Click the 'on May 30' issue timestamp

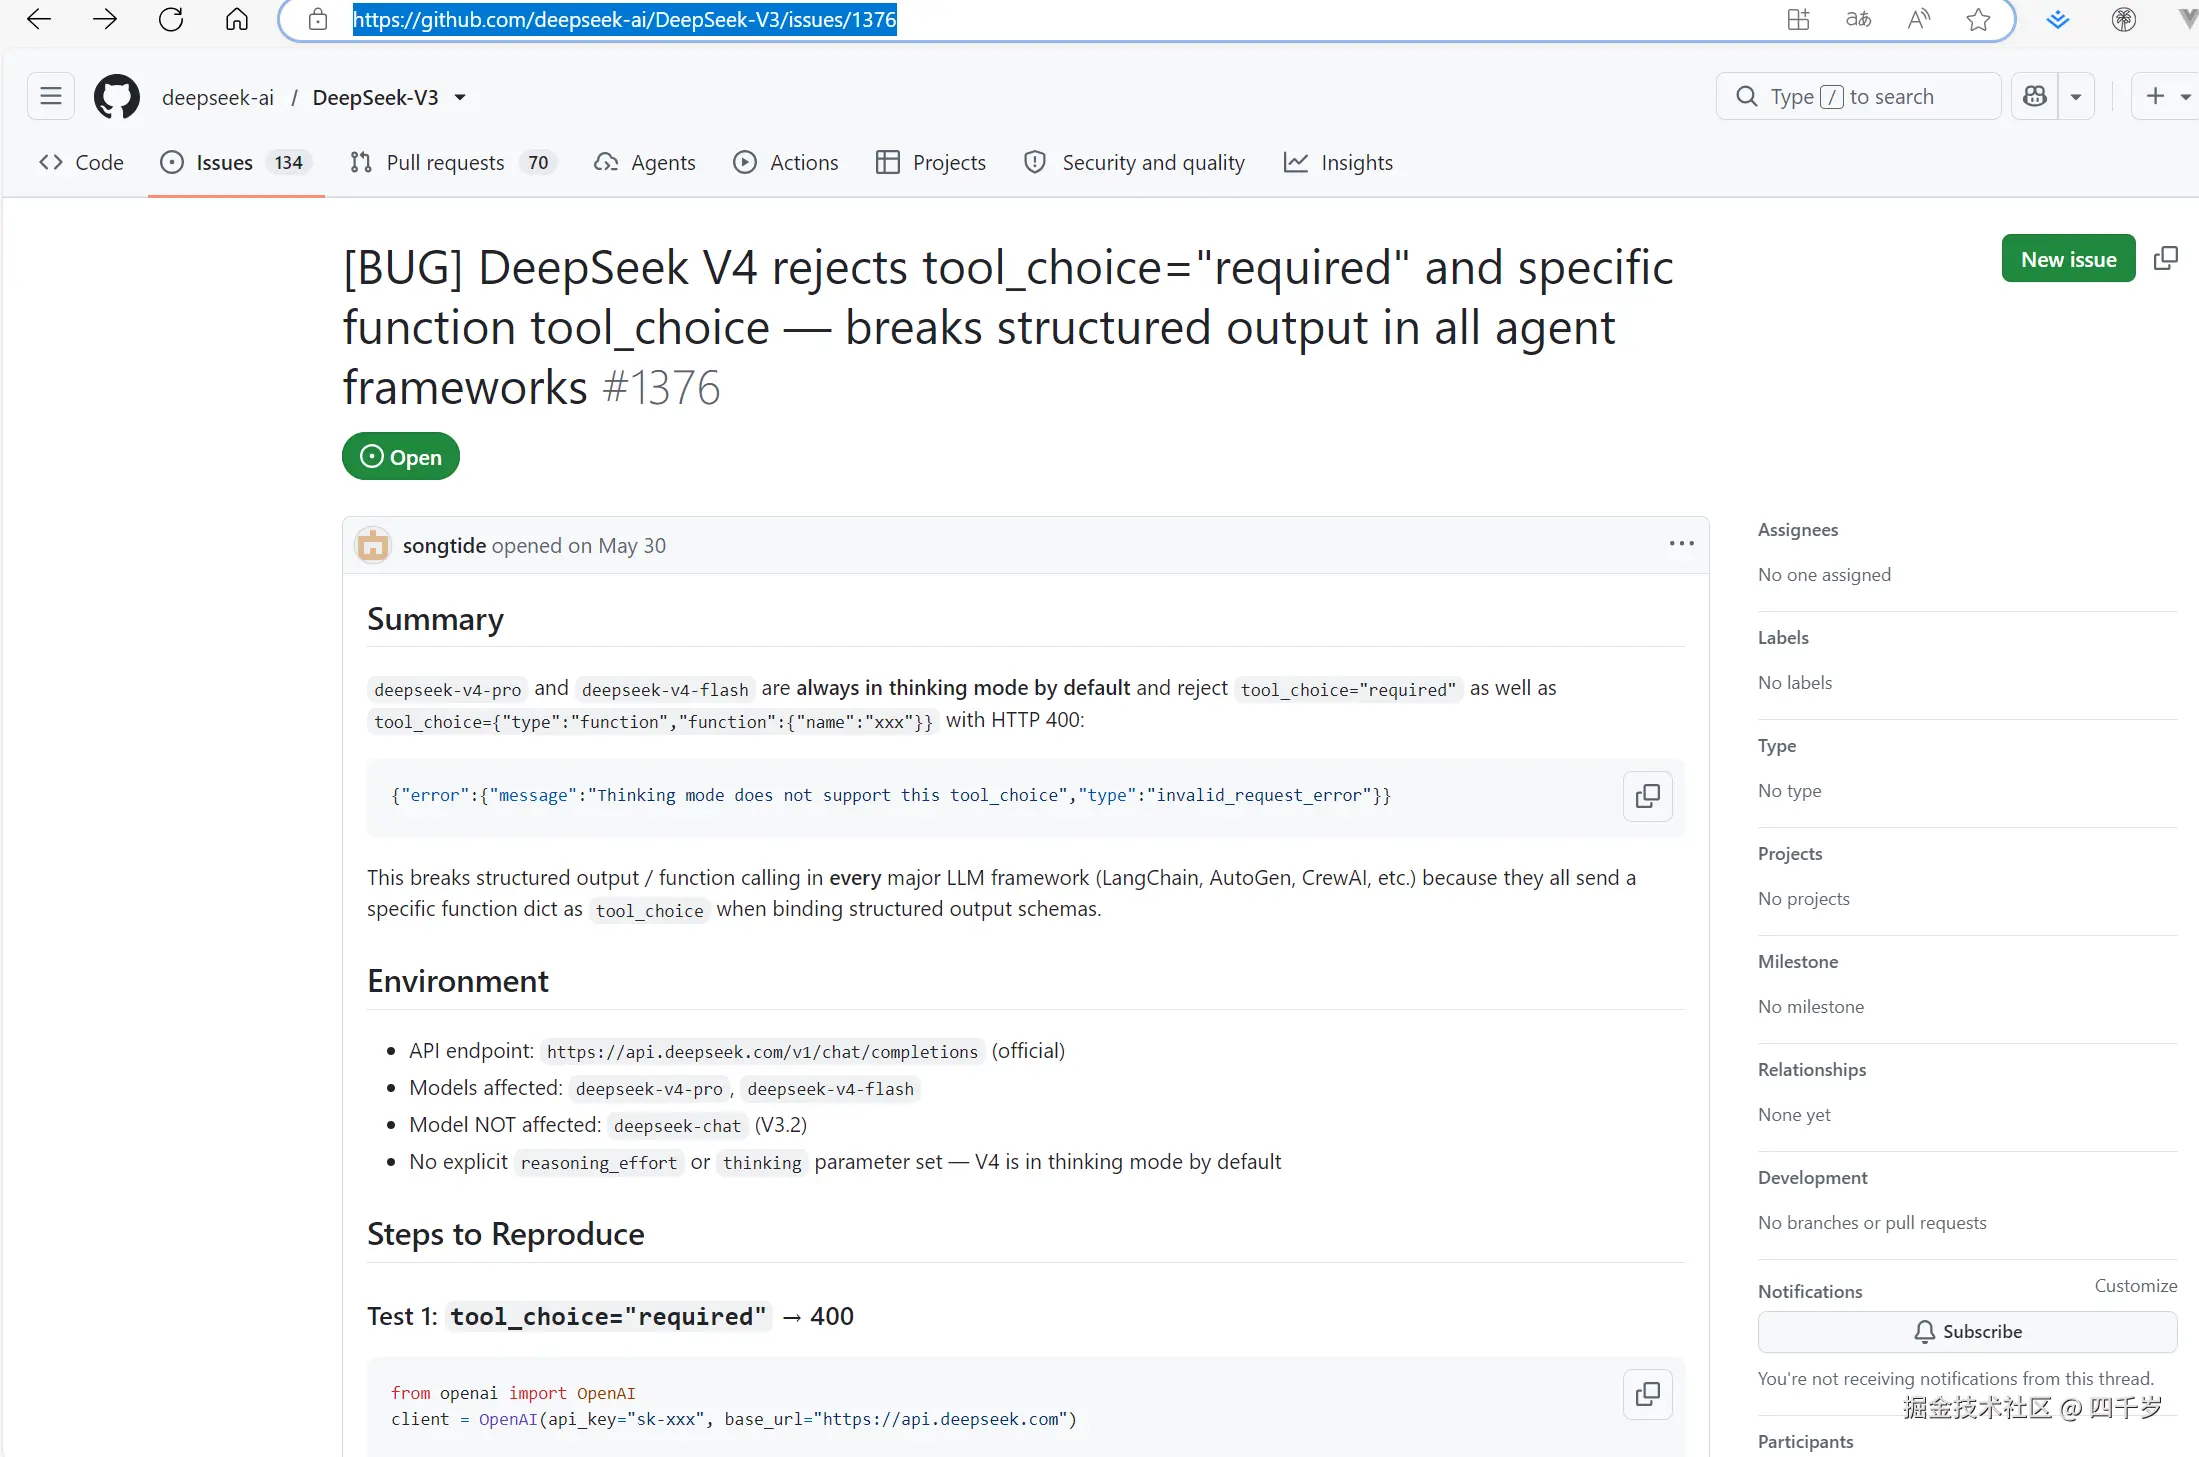[x=617, y=546]
